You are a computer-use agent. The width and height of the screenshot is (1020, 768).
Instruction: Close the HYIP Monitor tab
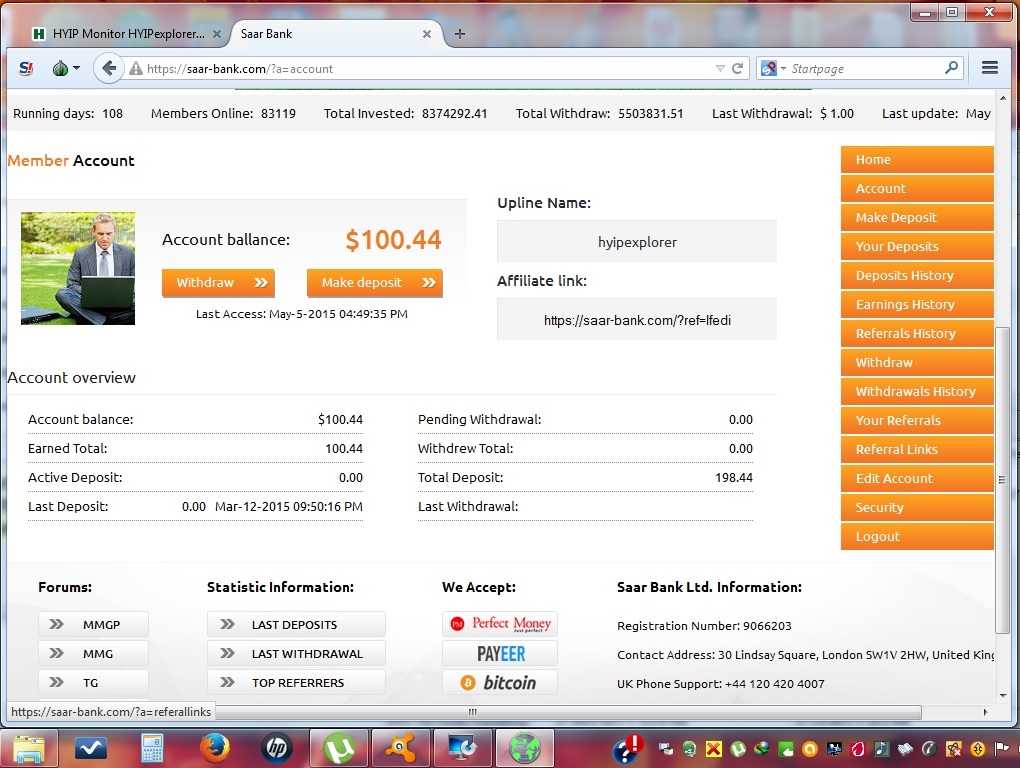click(x=217, y=33)
